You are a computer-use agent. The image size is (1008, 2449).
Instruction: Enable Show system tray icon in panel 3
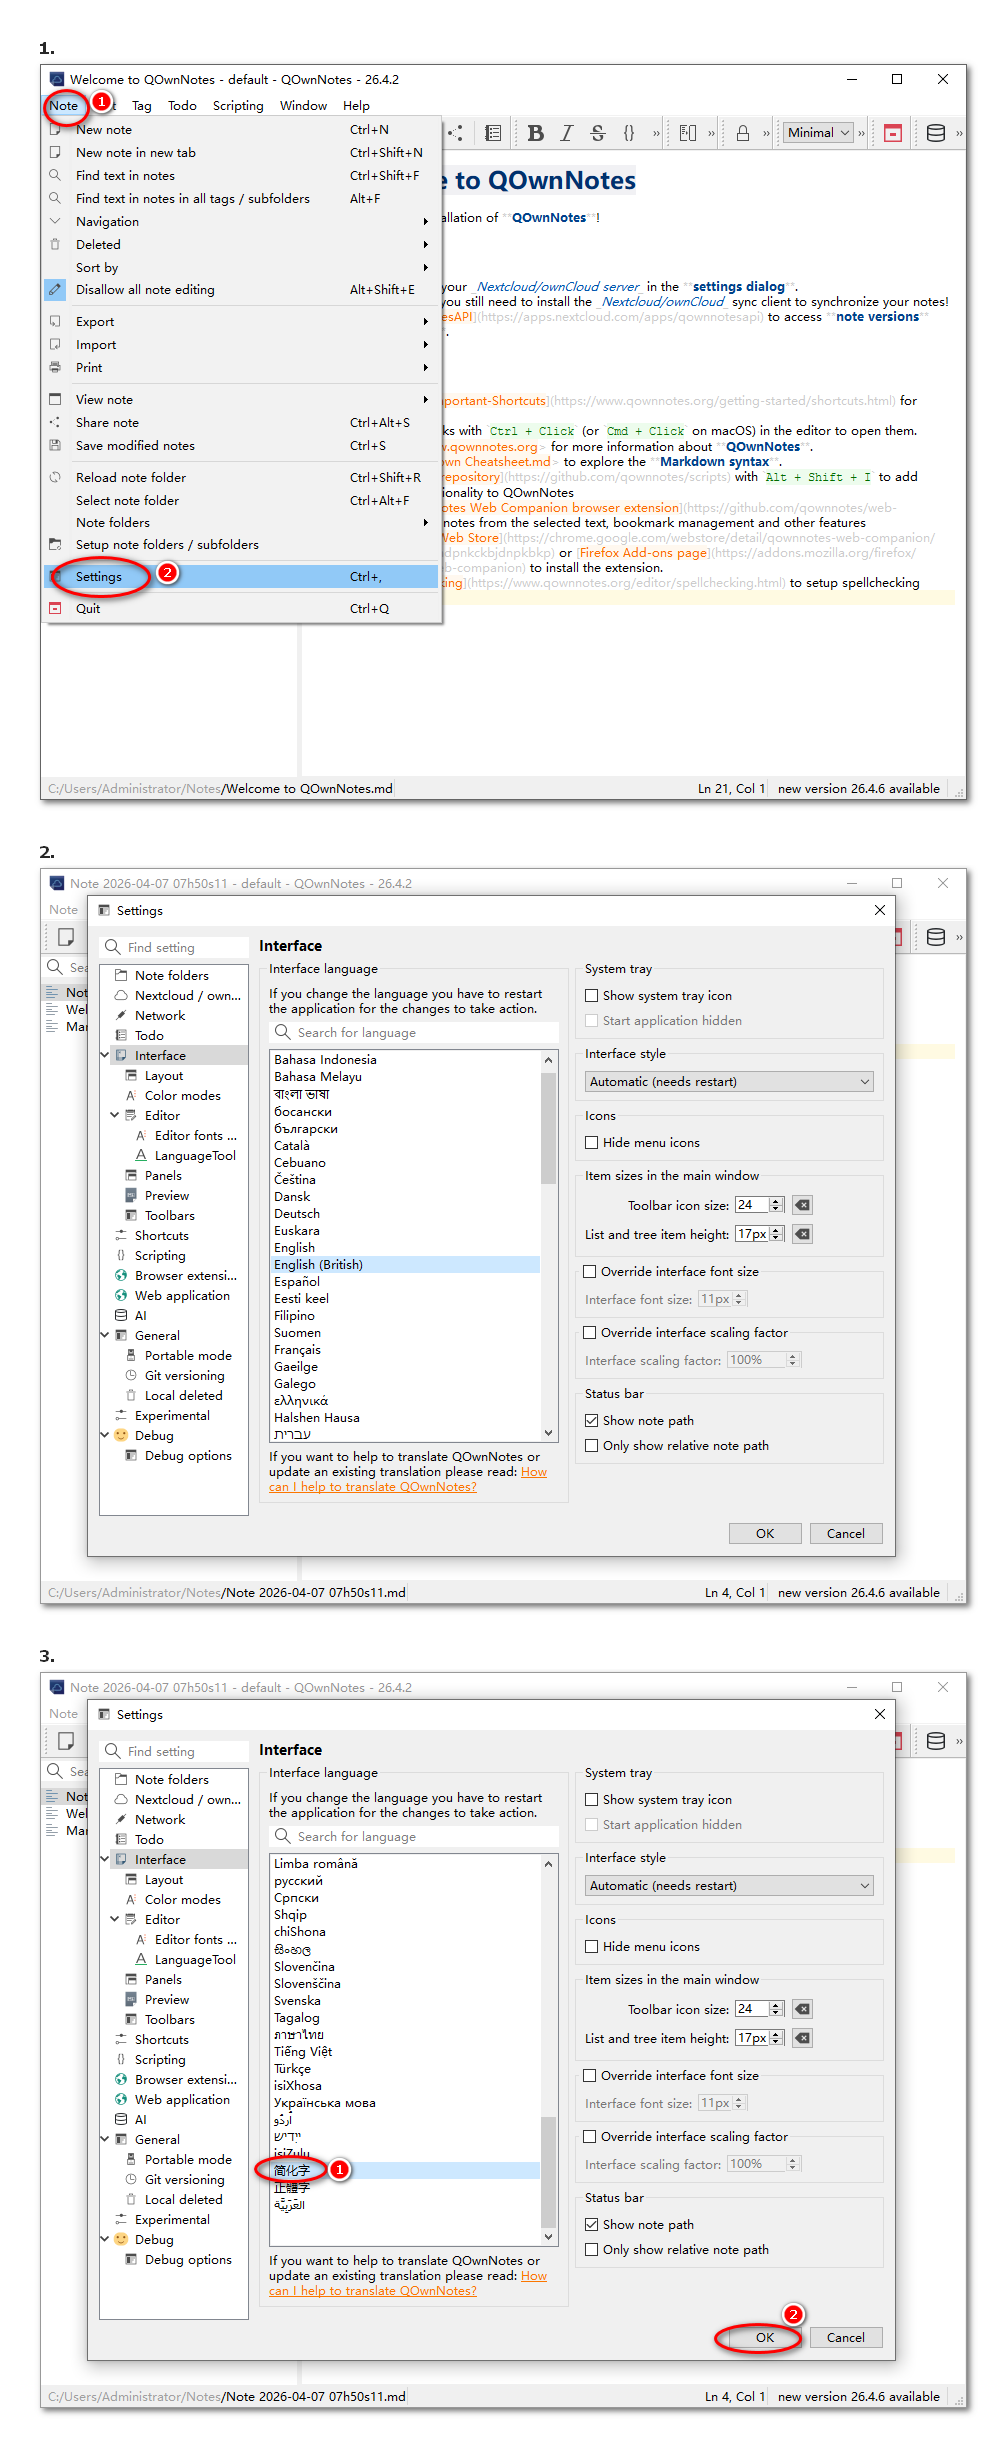[592, 1800]
